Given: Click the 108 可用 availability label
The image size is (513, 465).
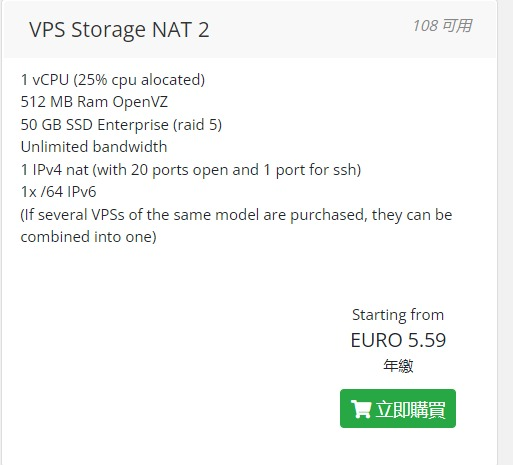Looking at the screenshot, I should point(442,26).
